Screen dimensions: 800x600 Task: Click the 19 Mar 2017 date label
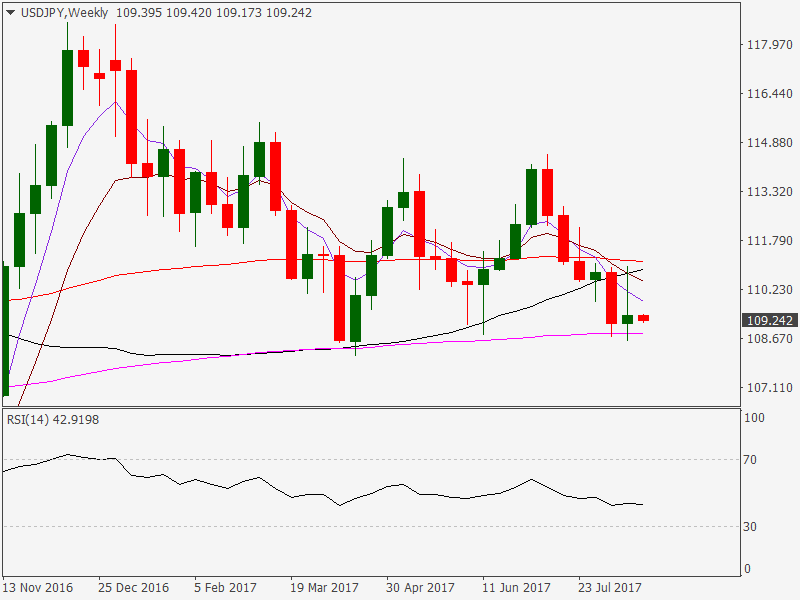coord(324,588)
